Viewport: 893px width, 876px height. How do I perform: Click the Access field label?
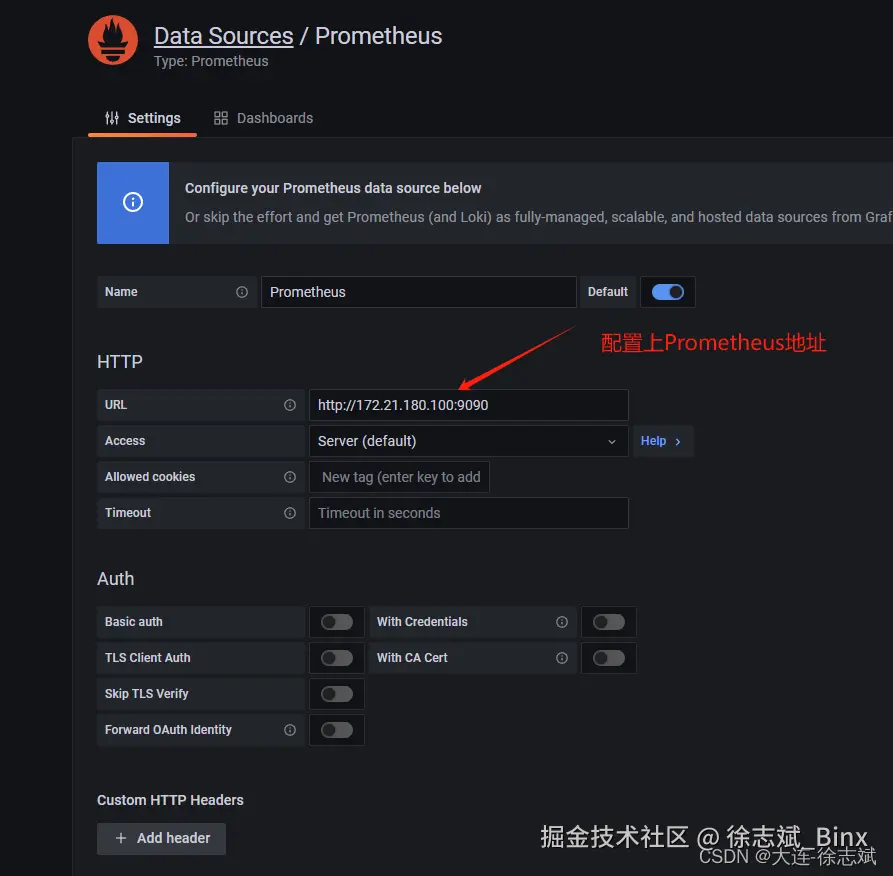[x=125, y=441]
